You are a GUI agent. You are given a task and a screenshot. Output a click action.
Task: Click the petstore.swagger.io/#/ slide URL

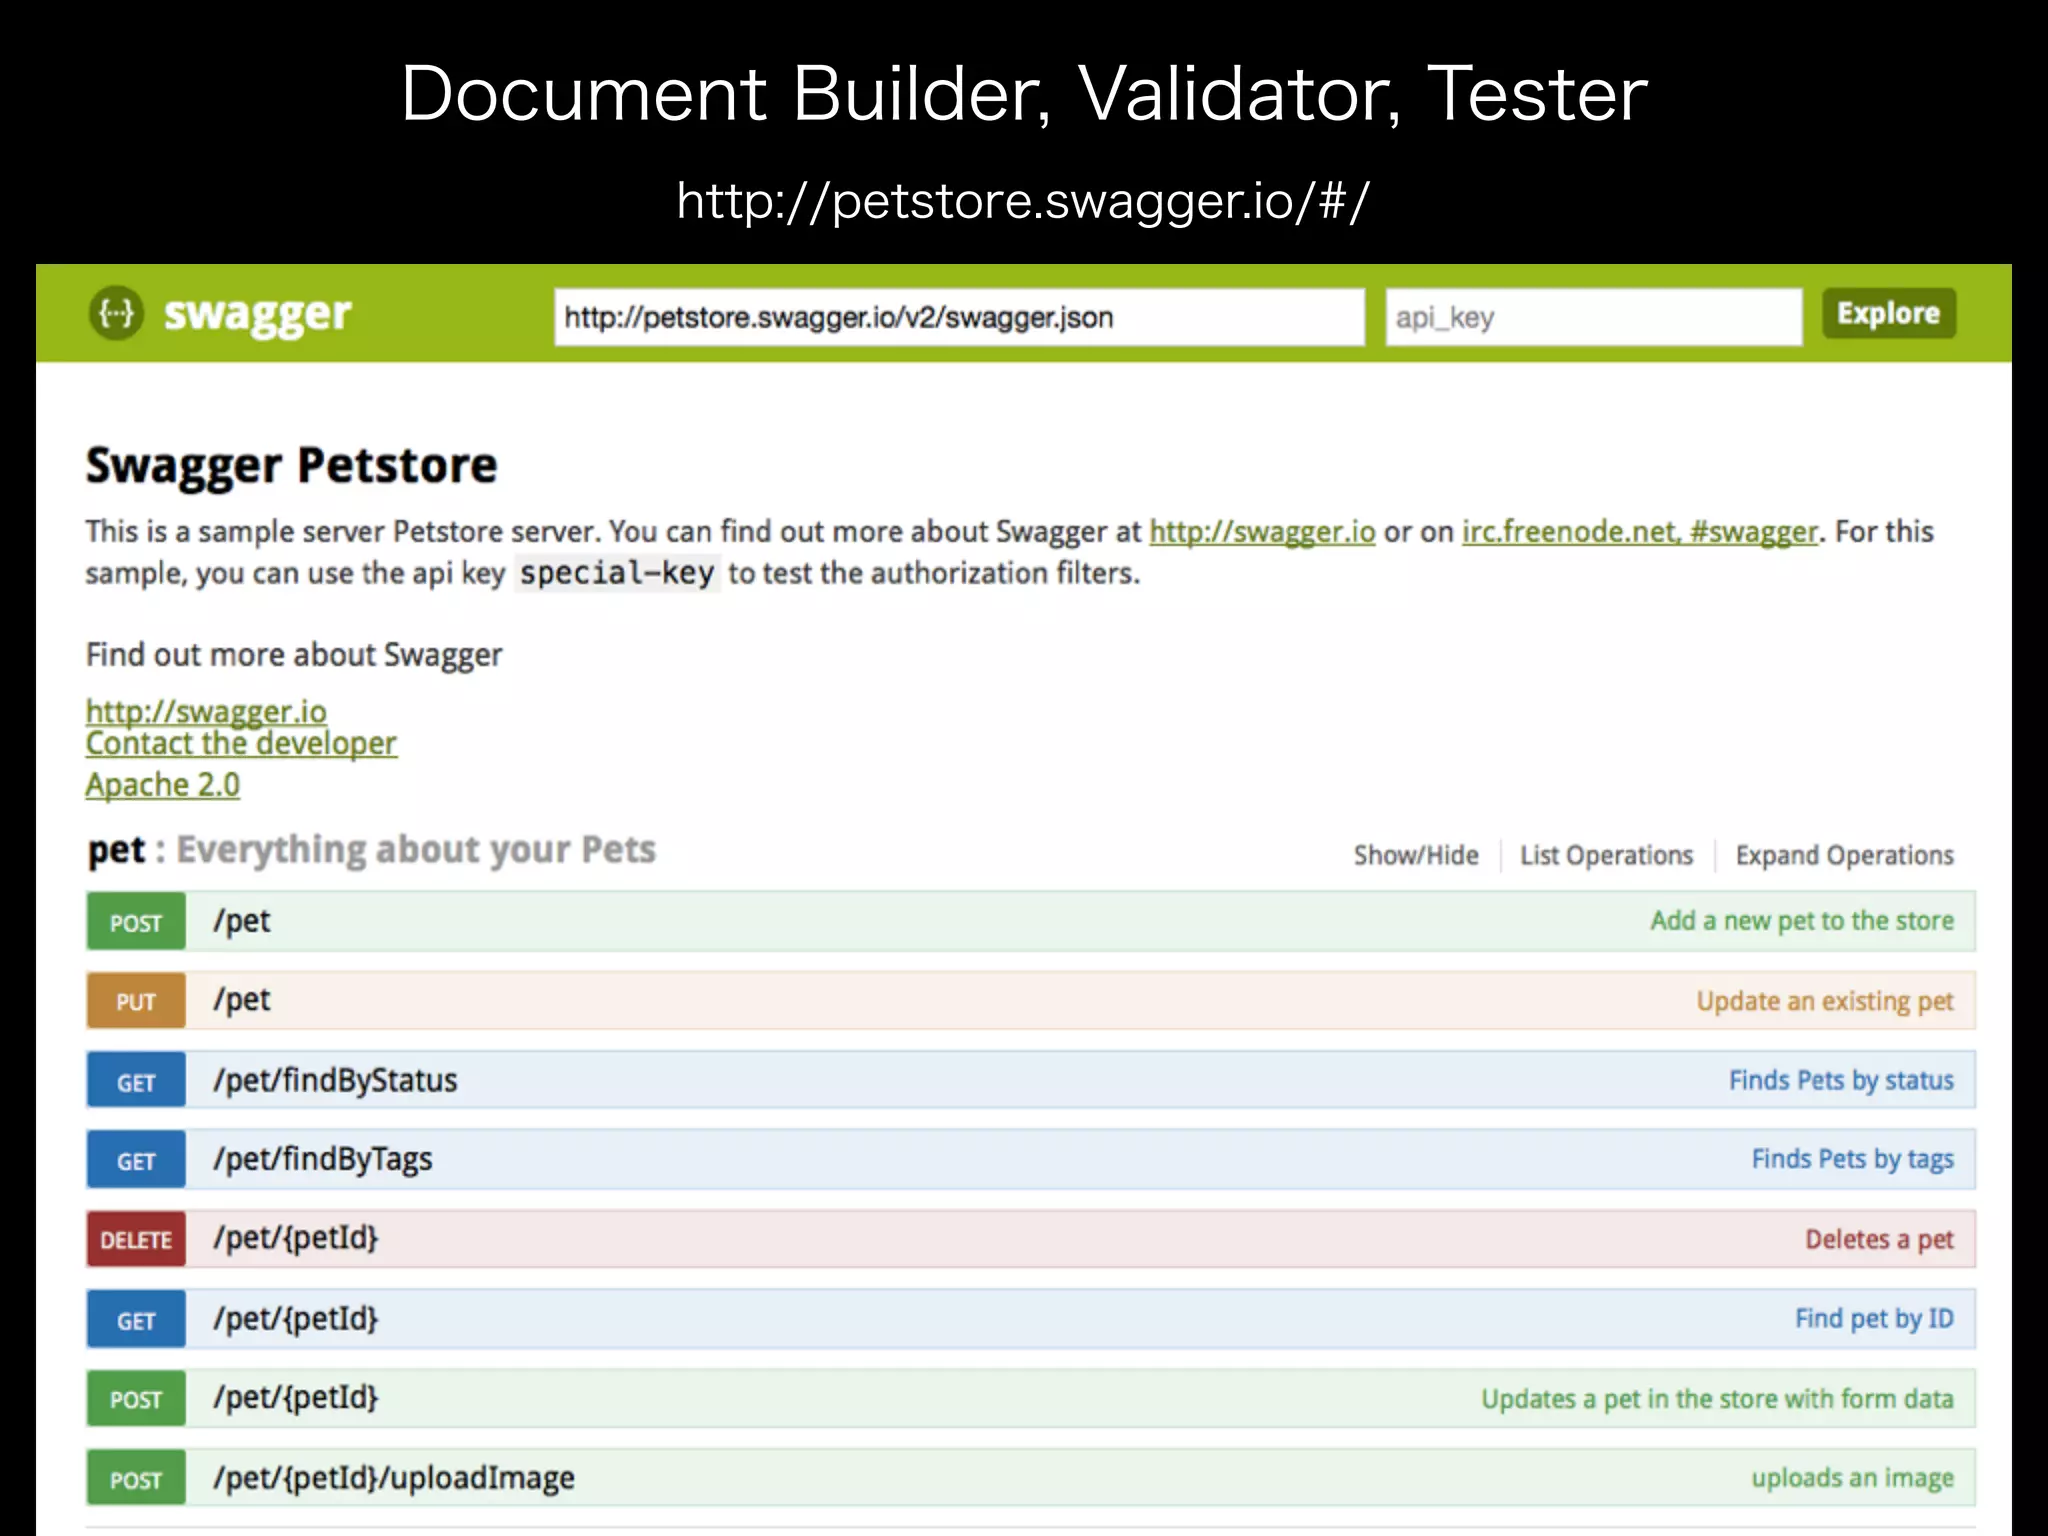pos(1022,202)
